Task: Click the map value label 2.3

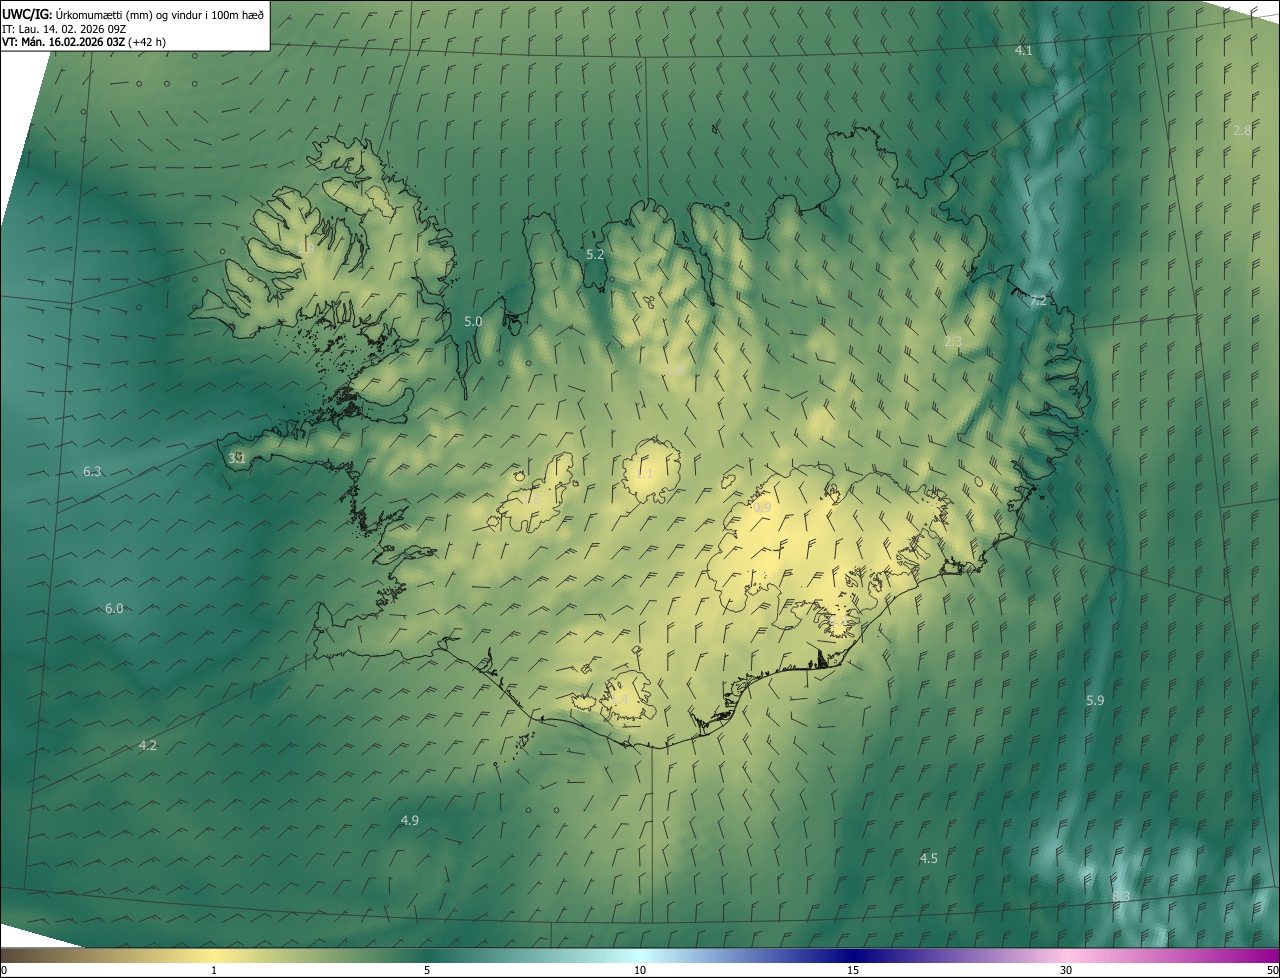Action: pyautogui.click(x=952, y=342)
